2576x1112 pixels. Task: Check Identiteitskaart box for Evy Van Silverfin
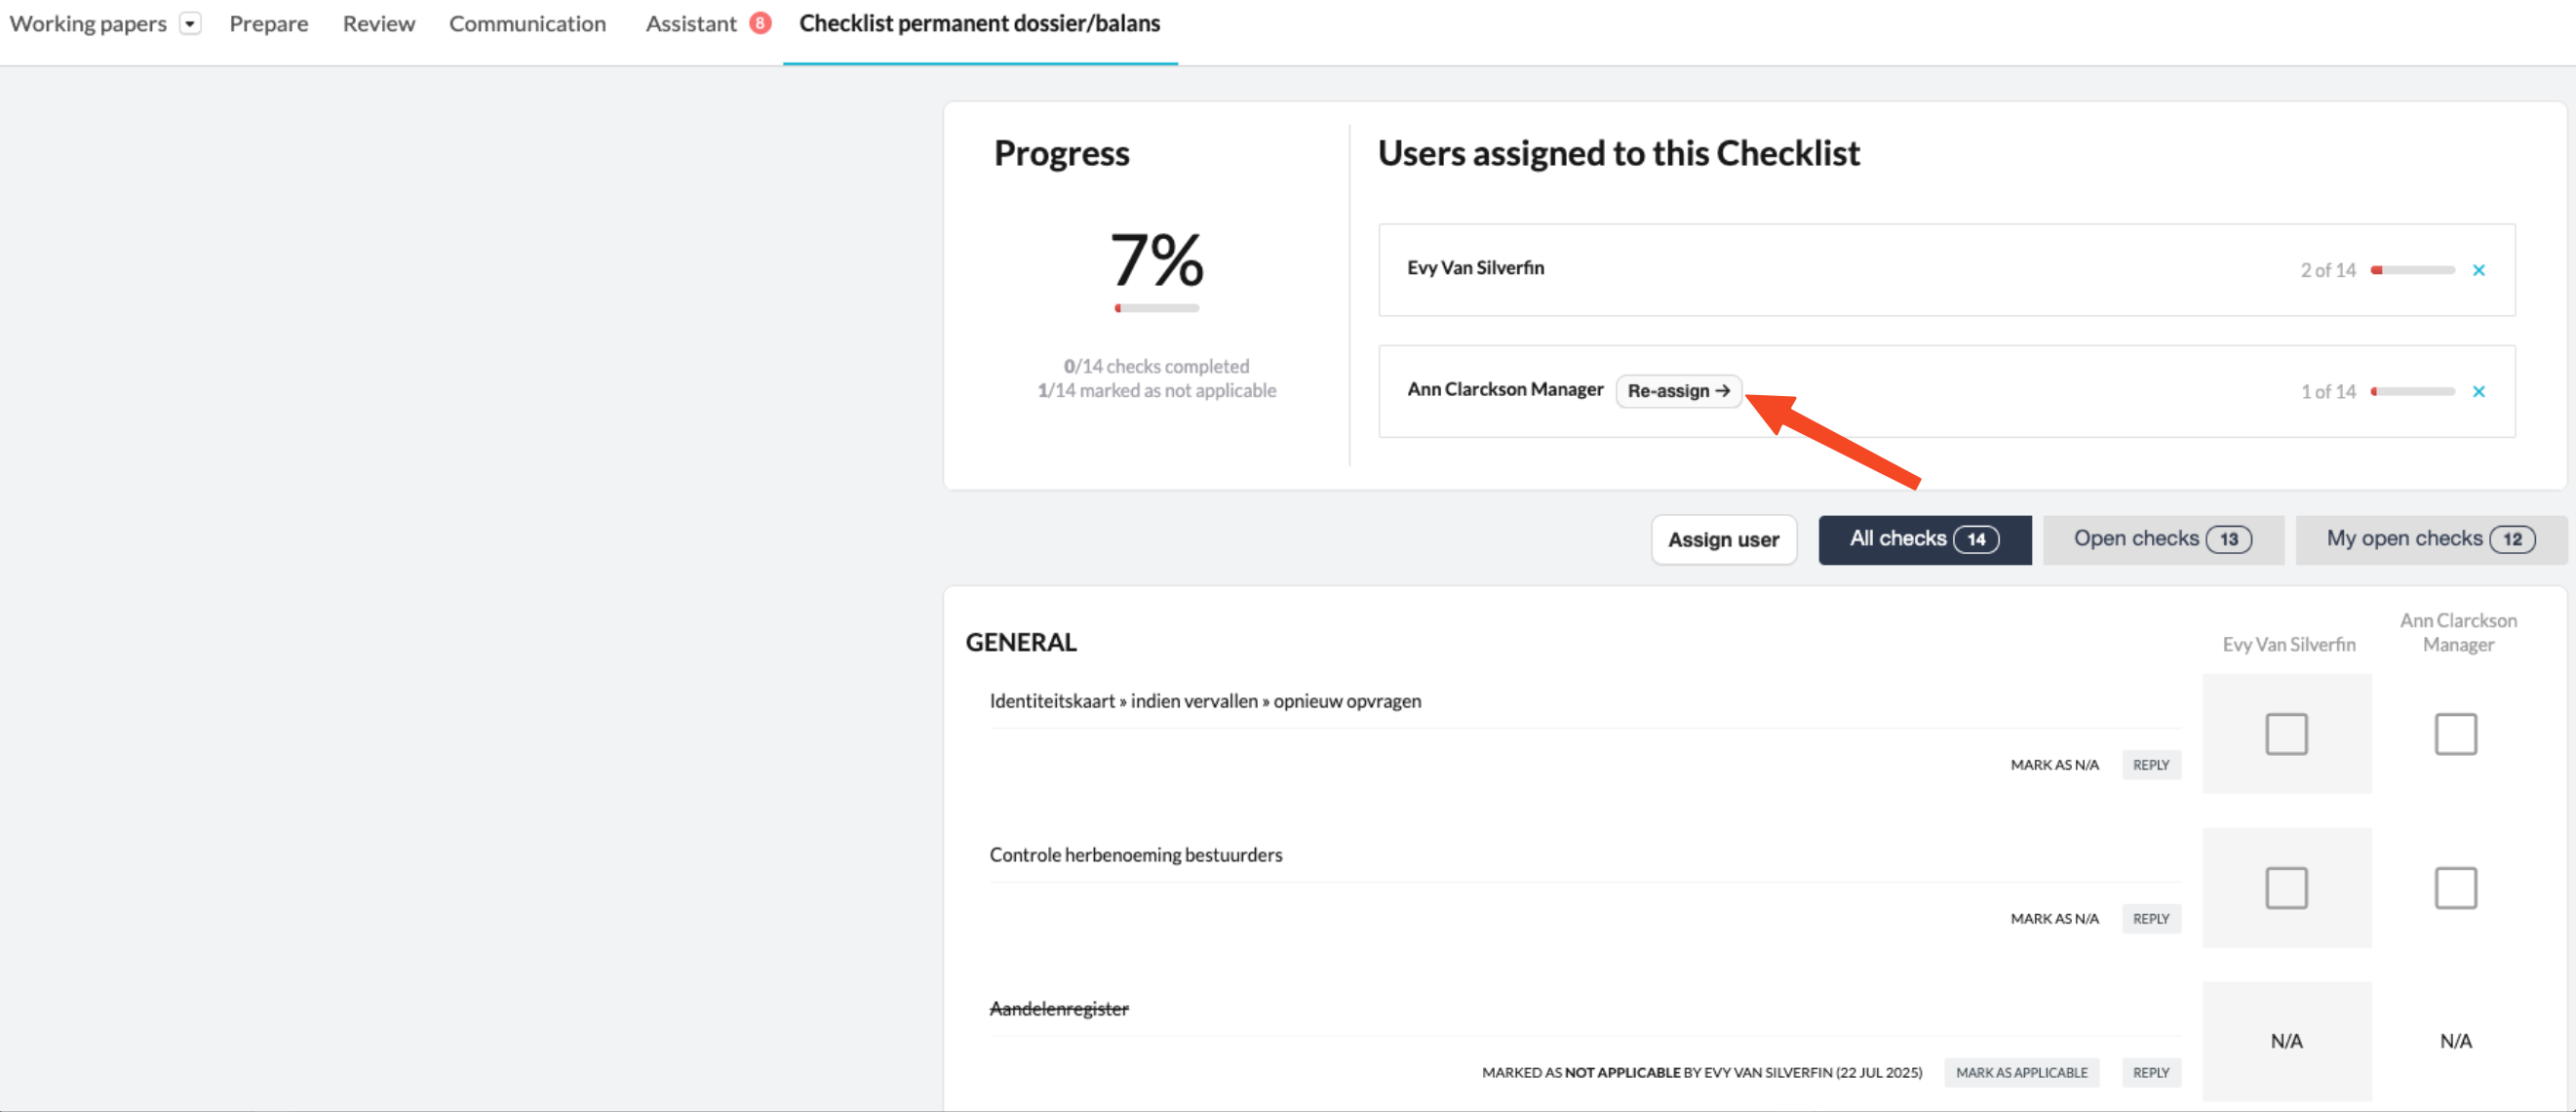click(x=2286, y=734)
